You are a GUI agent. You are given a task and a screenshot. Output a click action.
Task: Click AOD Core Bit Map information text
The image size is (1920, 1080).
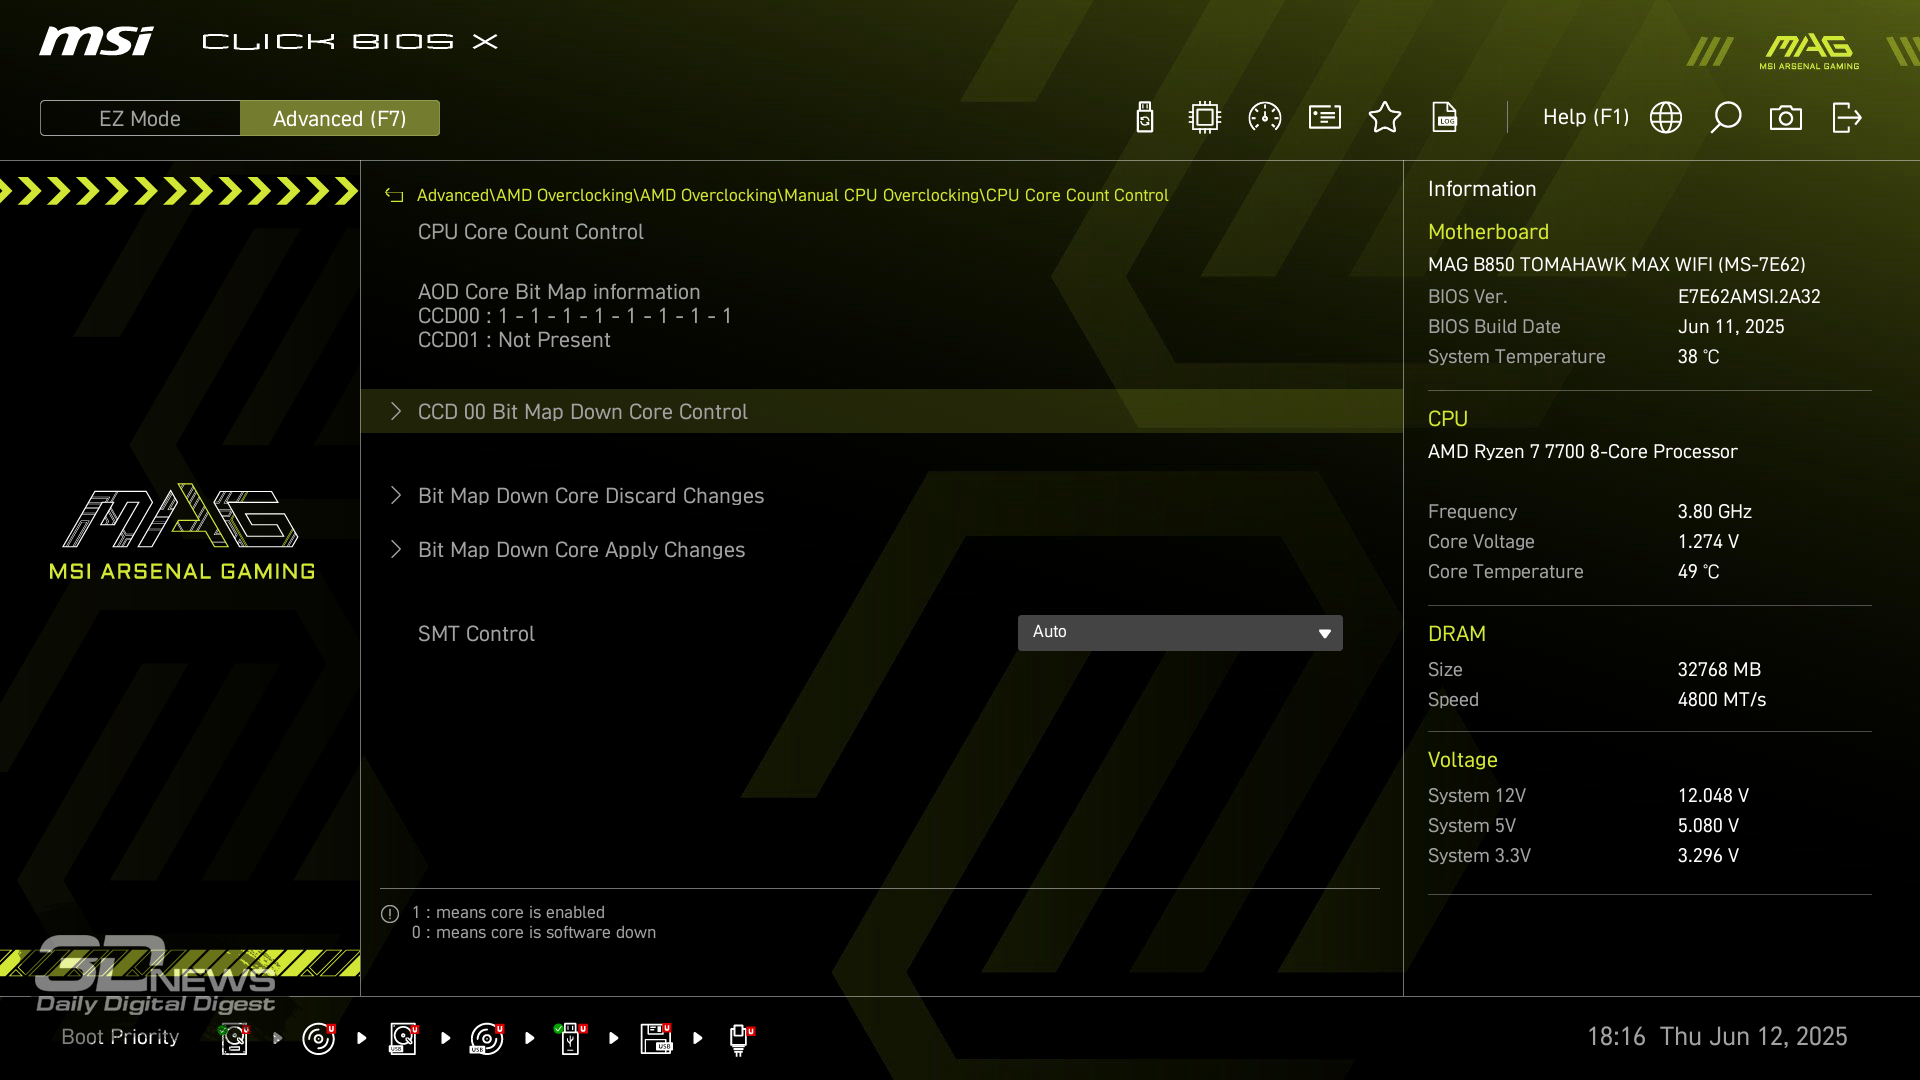click(559, 292)
